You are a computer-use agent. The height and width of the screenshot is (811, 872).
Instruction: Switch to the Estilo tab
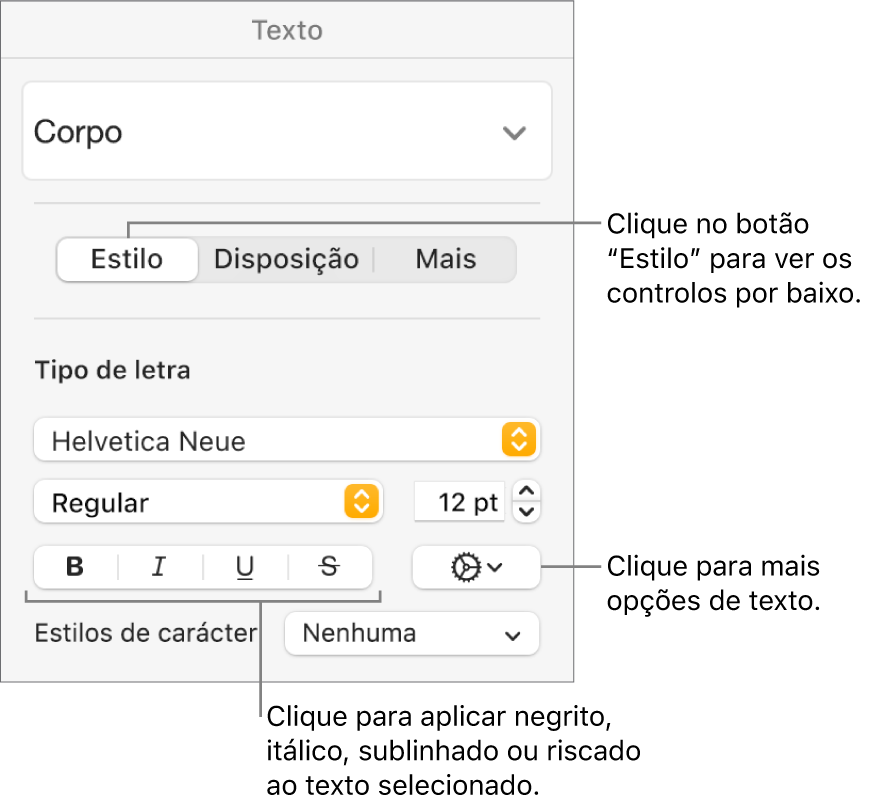click(127, 259)
